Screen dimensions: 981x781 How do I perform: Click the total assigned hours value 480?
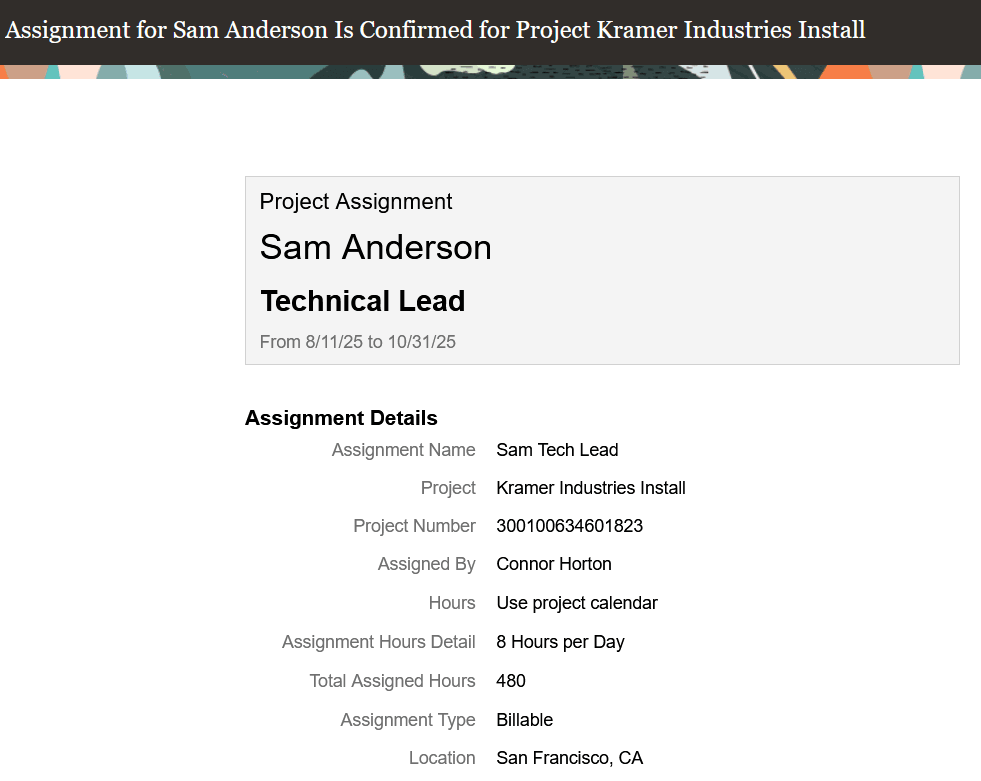click(x=511, y=681)
